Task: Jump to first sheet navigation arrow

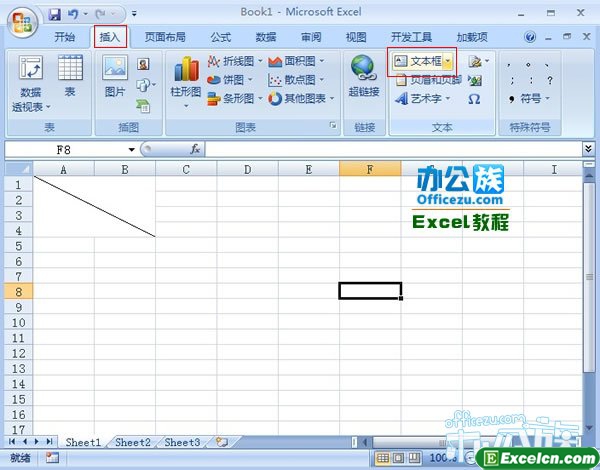Action: click(x=12, y=442)
